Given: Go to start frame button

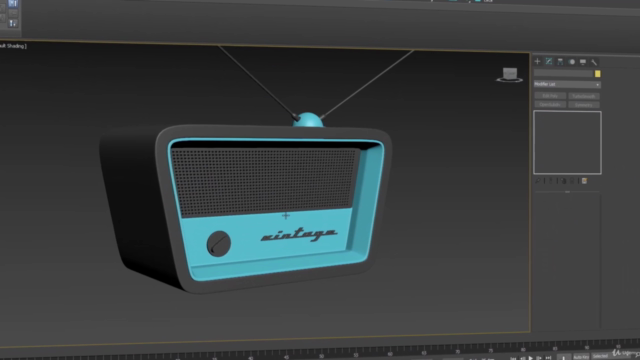Looking at the screenshot, I should click(513, 358).
